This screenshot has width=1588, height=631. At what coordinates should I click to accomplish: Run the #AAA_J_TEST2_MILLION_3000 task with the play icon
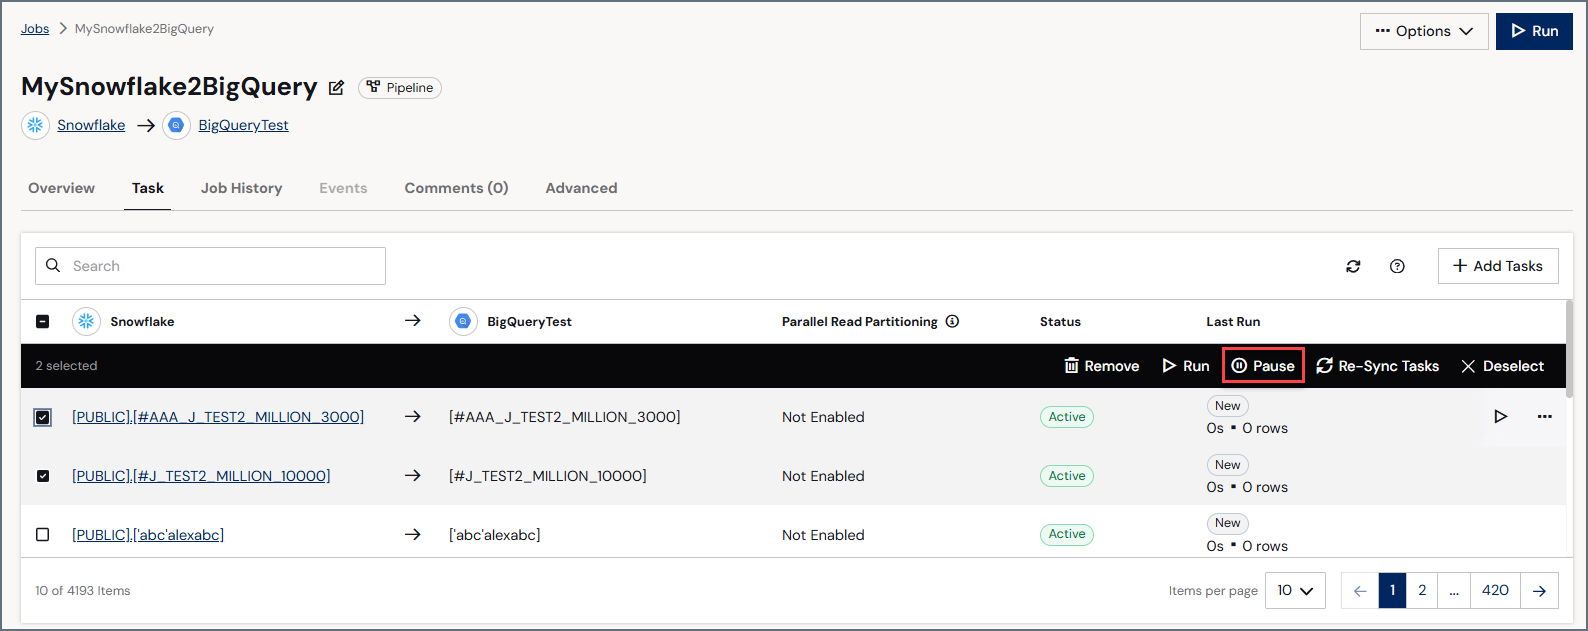click(1500, 416)
